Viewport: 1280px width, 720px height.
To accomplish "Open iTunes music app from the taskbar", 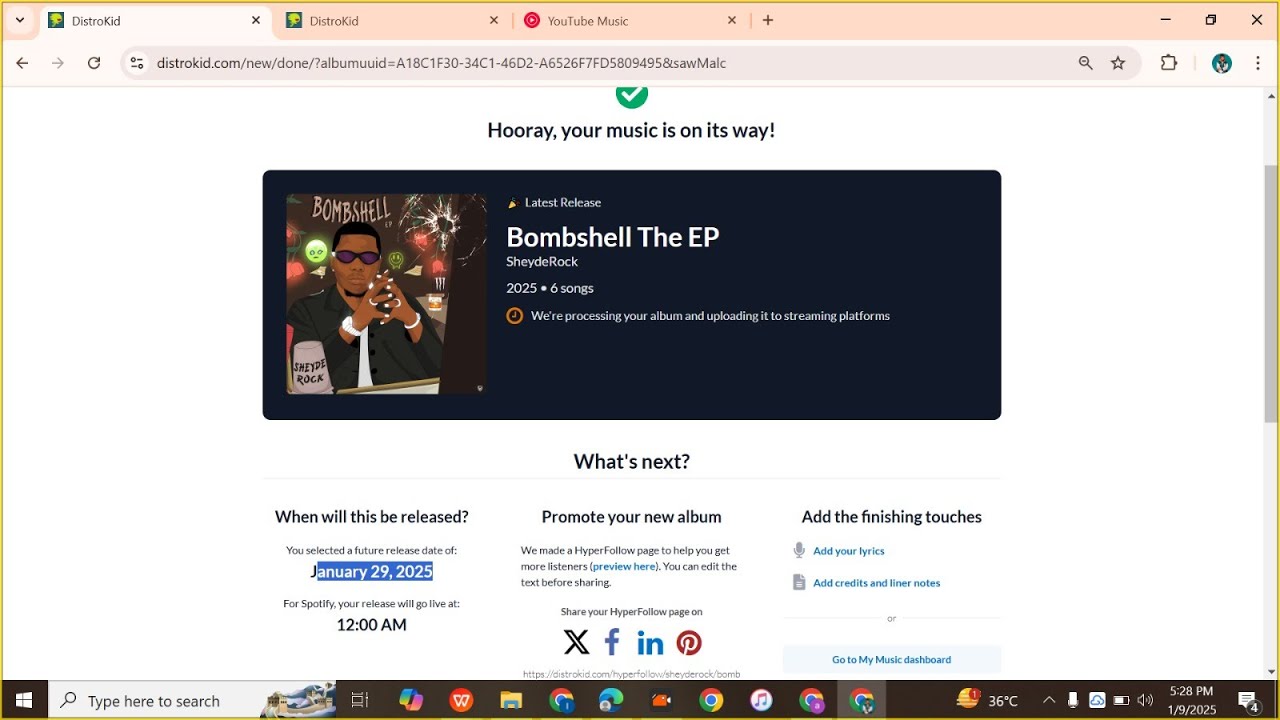I will (761, 700).
